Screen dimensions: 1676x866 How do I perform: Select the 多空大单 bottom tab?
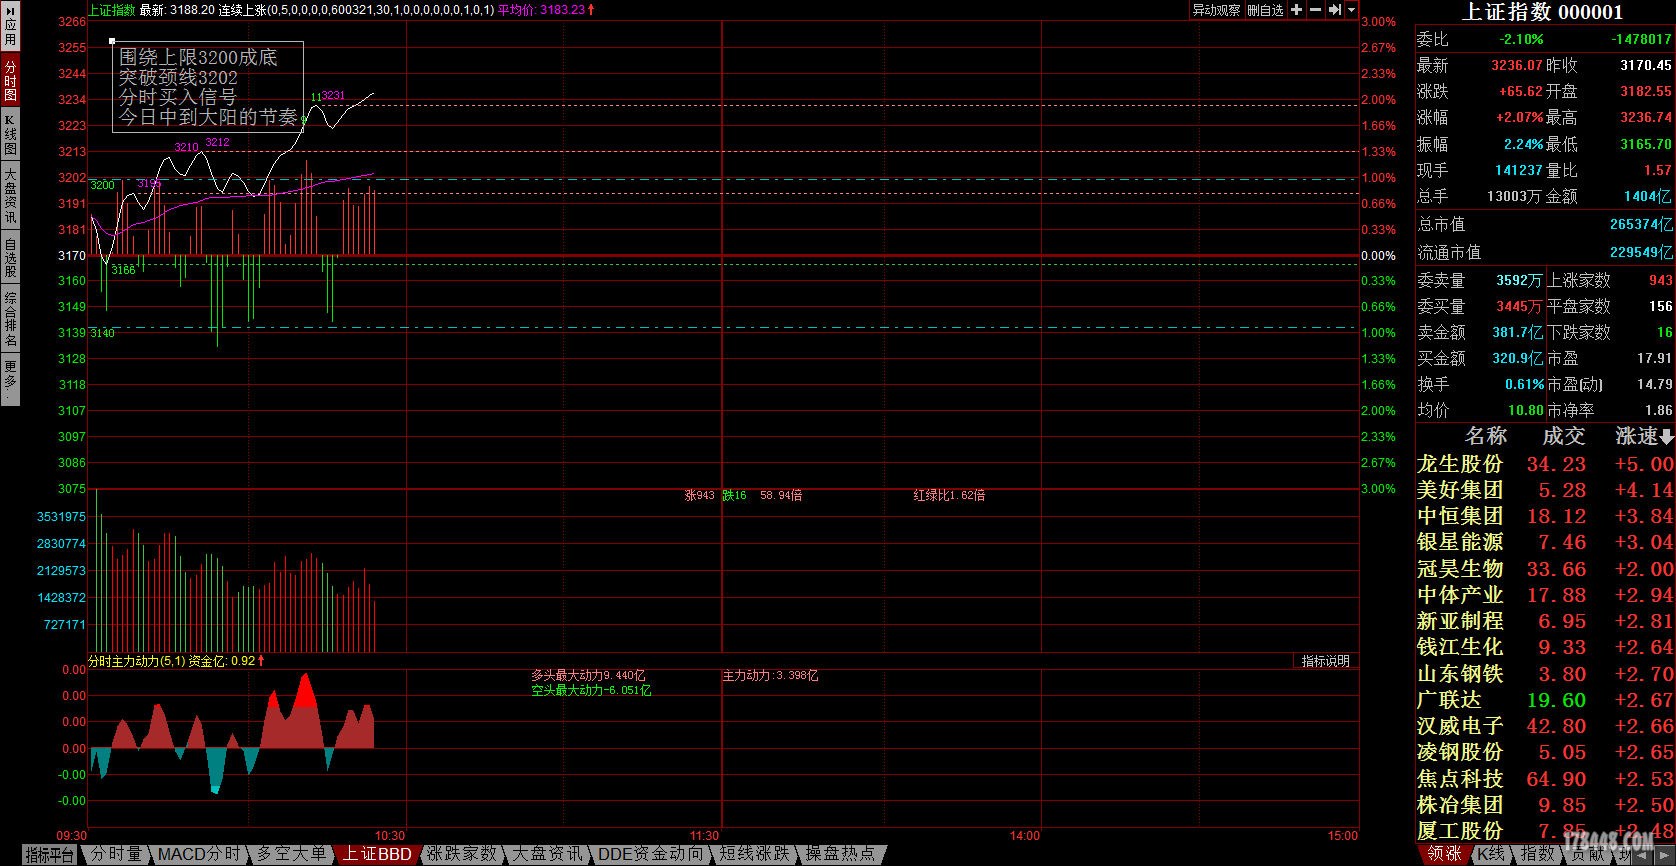[291, 854]
